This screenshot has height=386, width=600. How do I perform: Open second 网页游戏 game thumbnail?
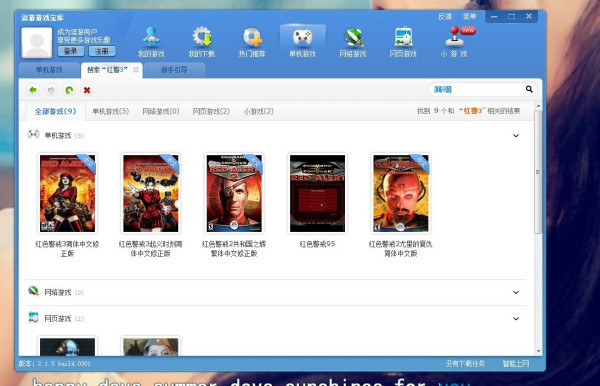[x=151, y=346]
